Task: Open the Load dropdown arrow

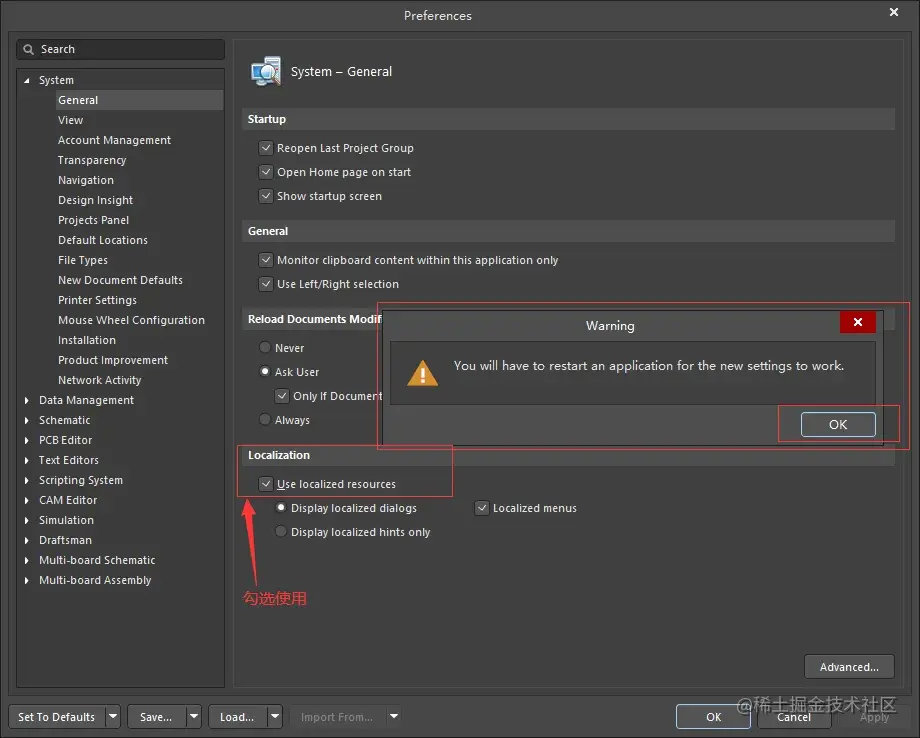Action: pos(275,716)
